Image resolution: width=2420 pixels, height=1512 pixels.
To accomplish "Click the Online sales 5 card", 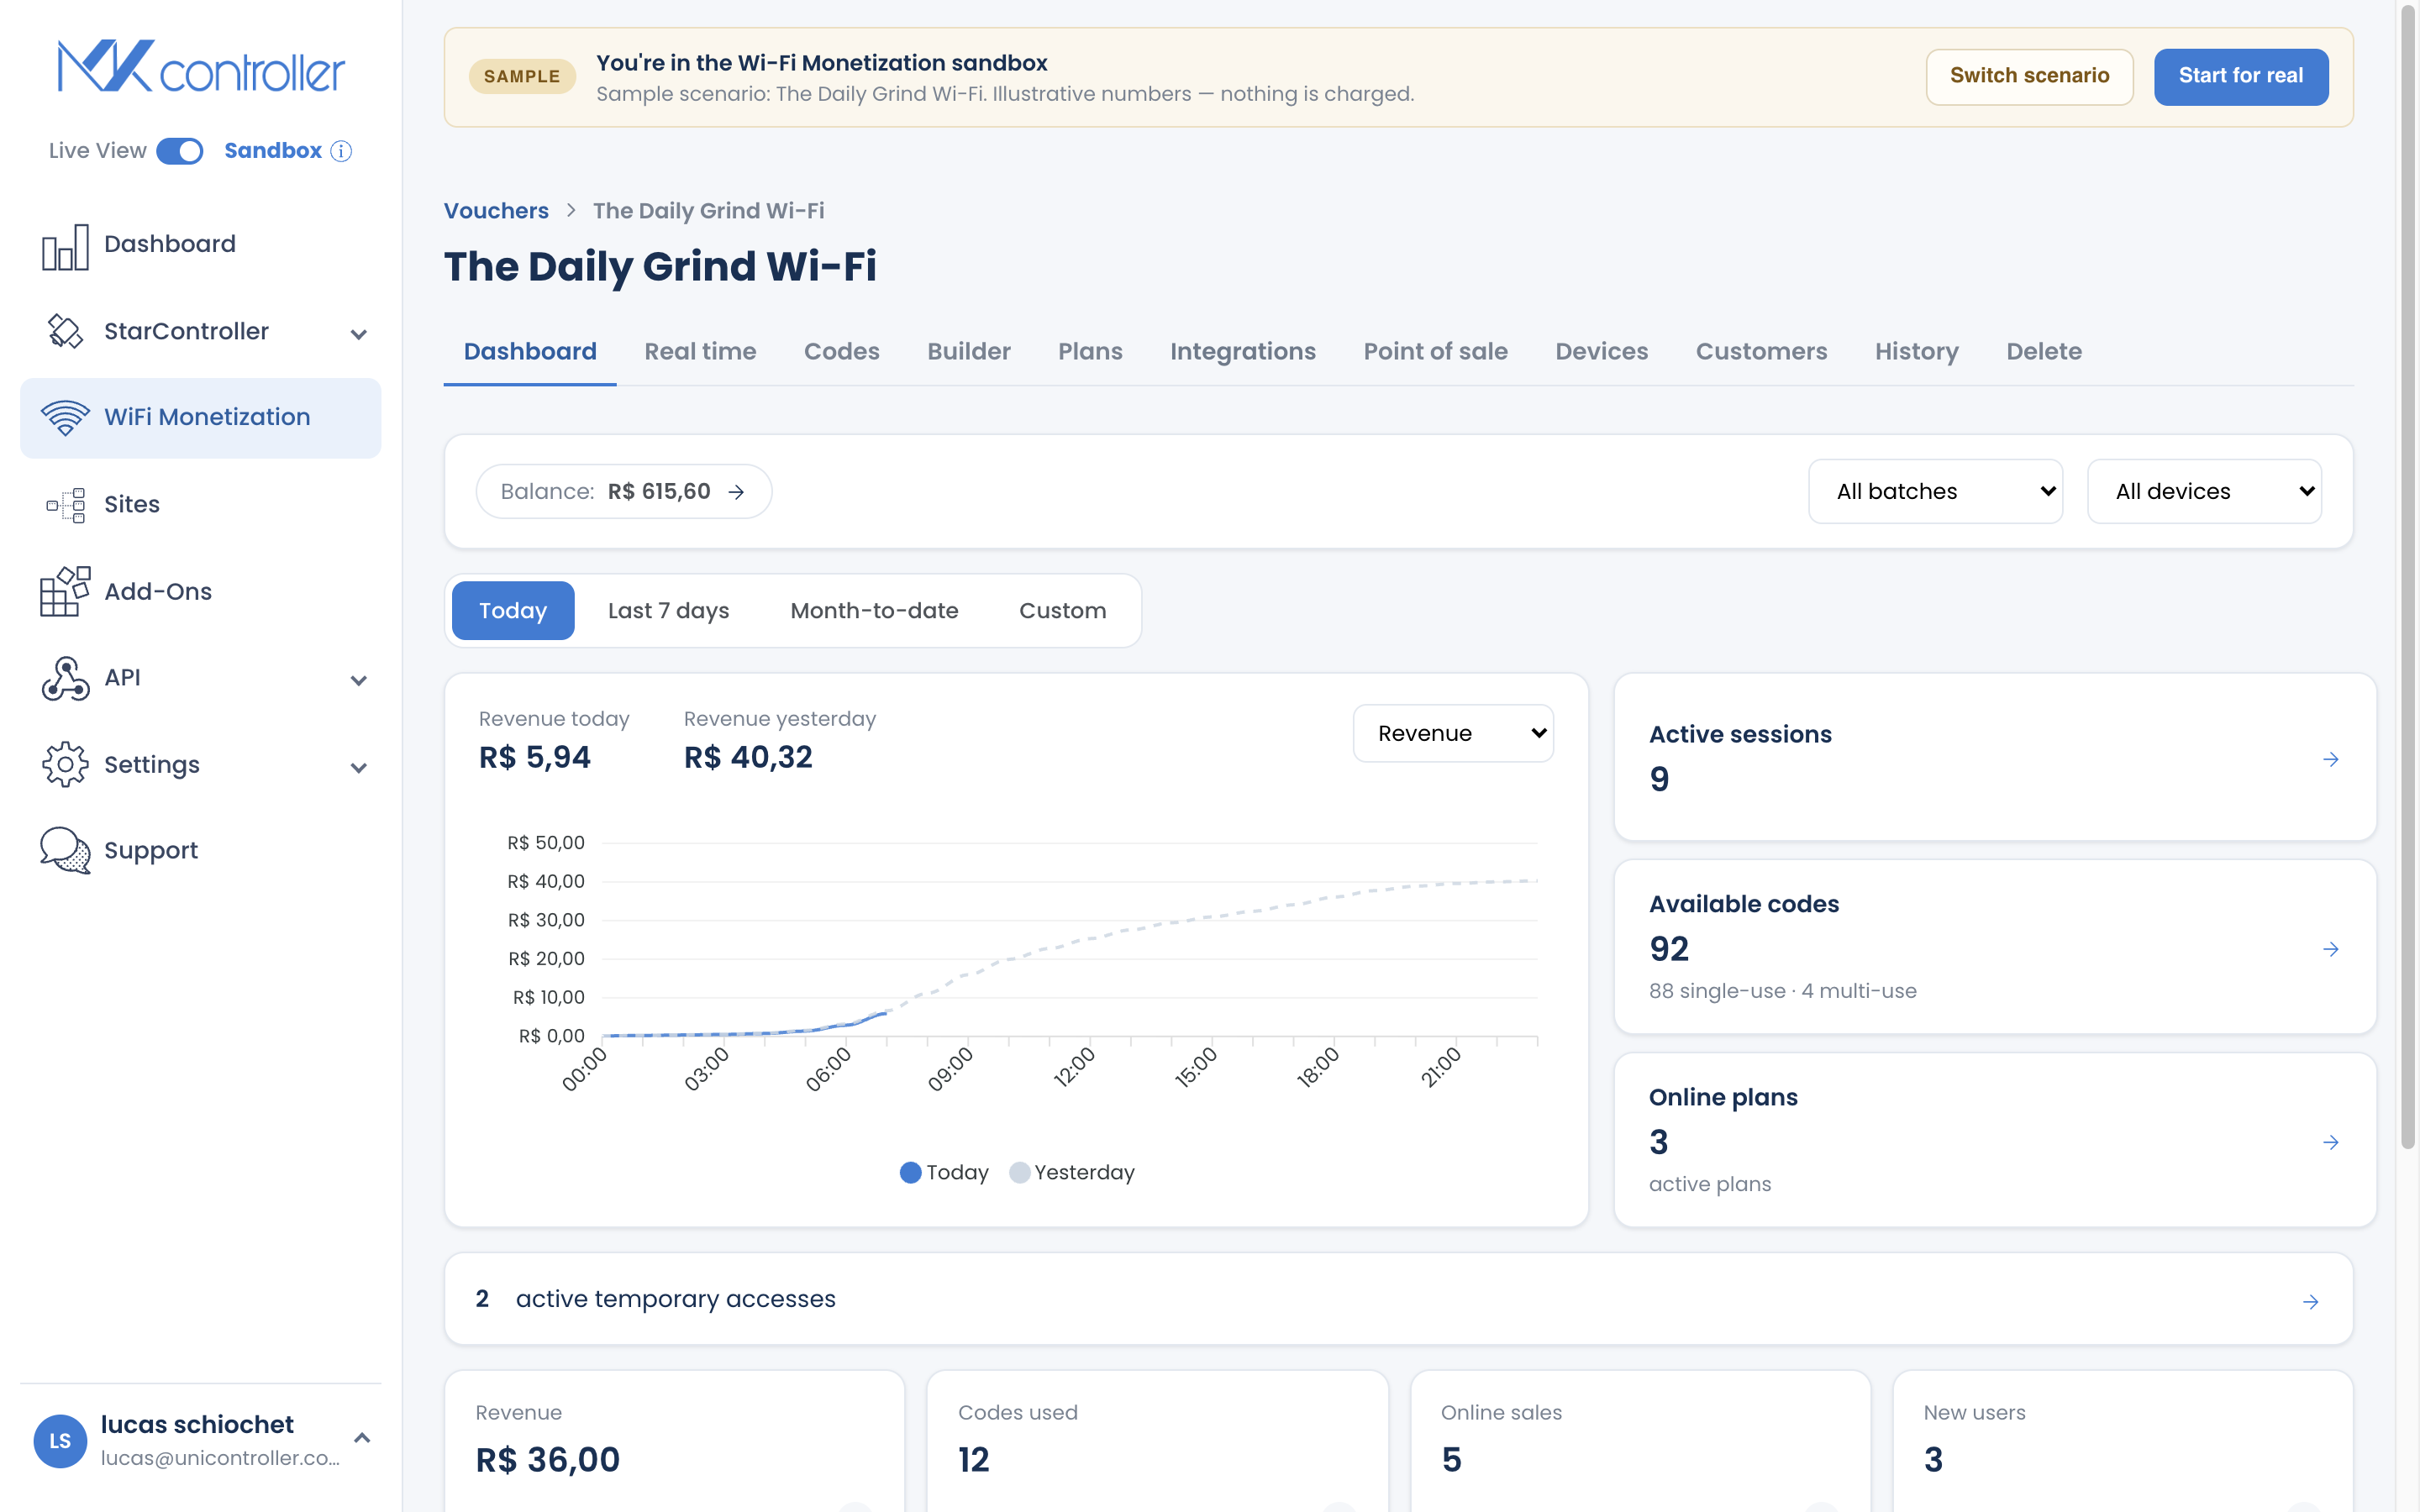I will pos(1640,1441).
